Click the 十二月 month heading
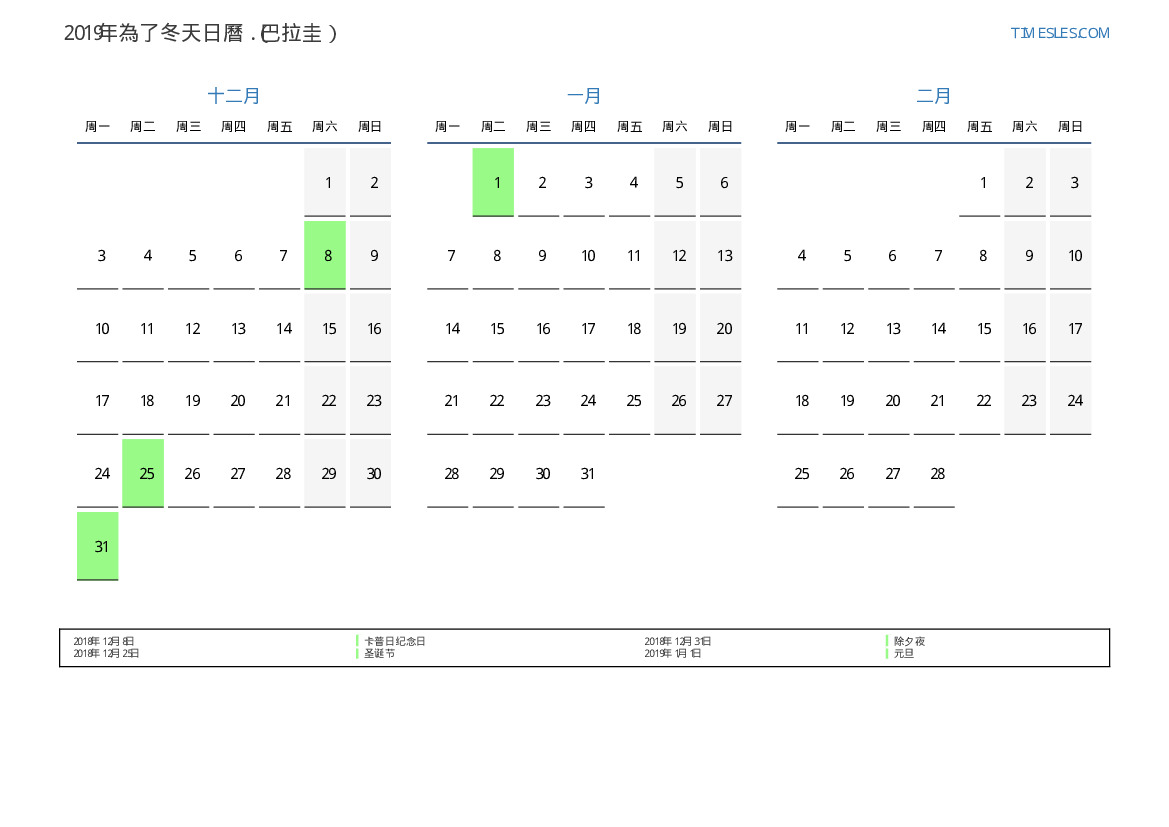This screenshot has height=827, width=1169. 234,96
